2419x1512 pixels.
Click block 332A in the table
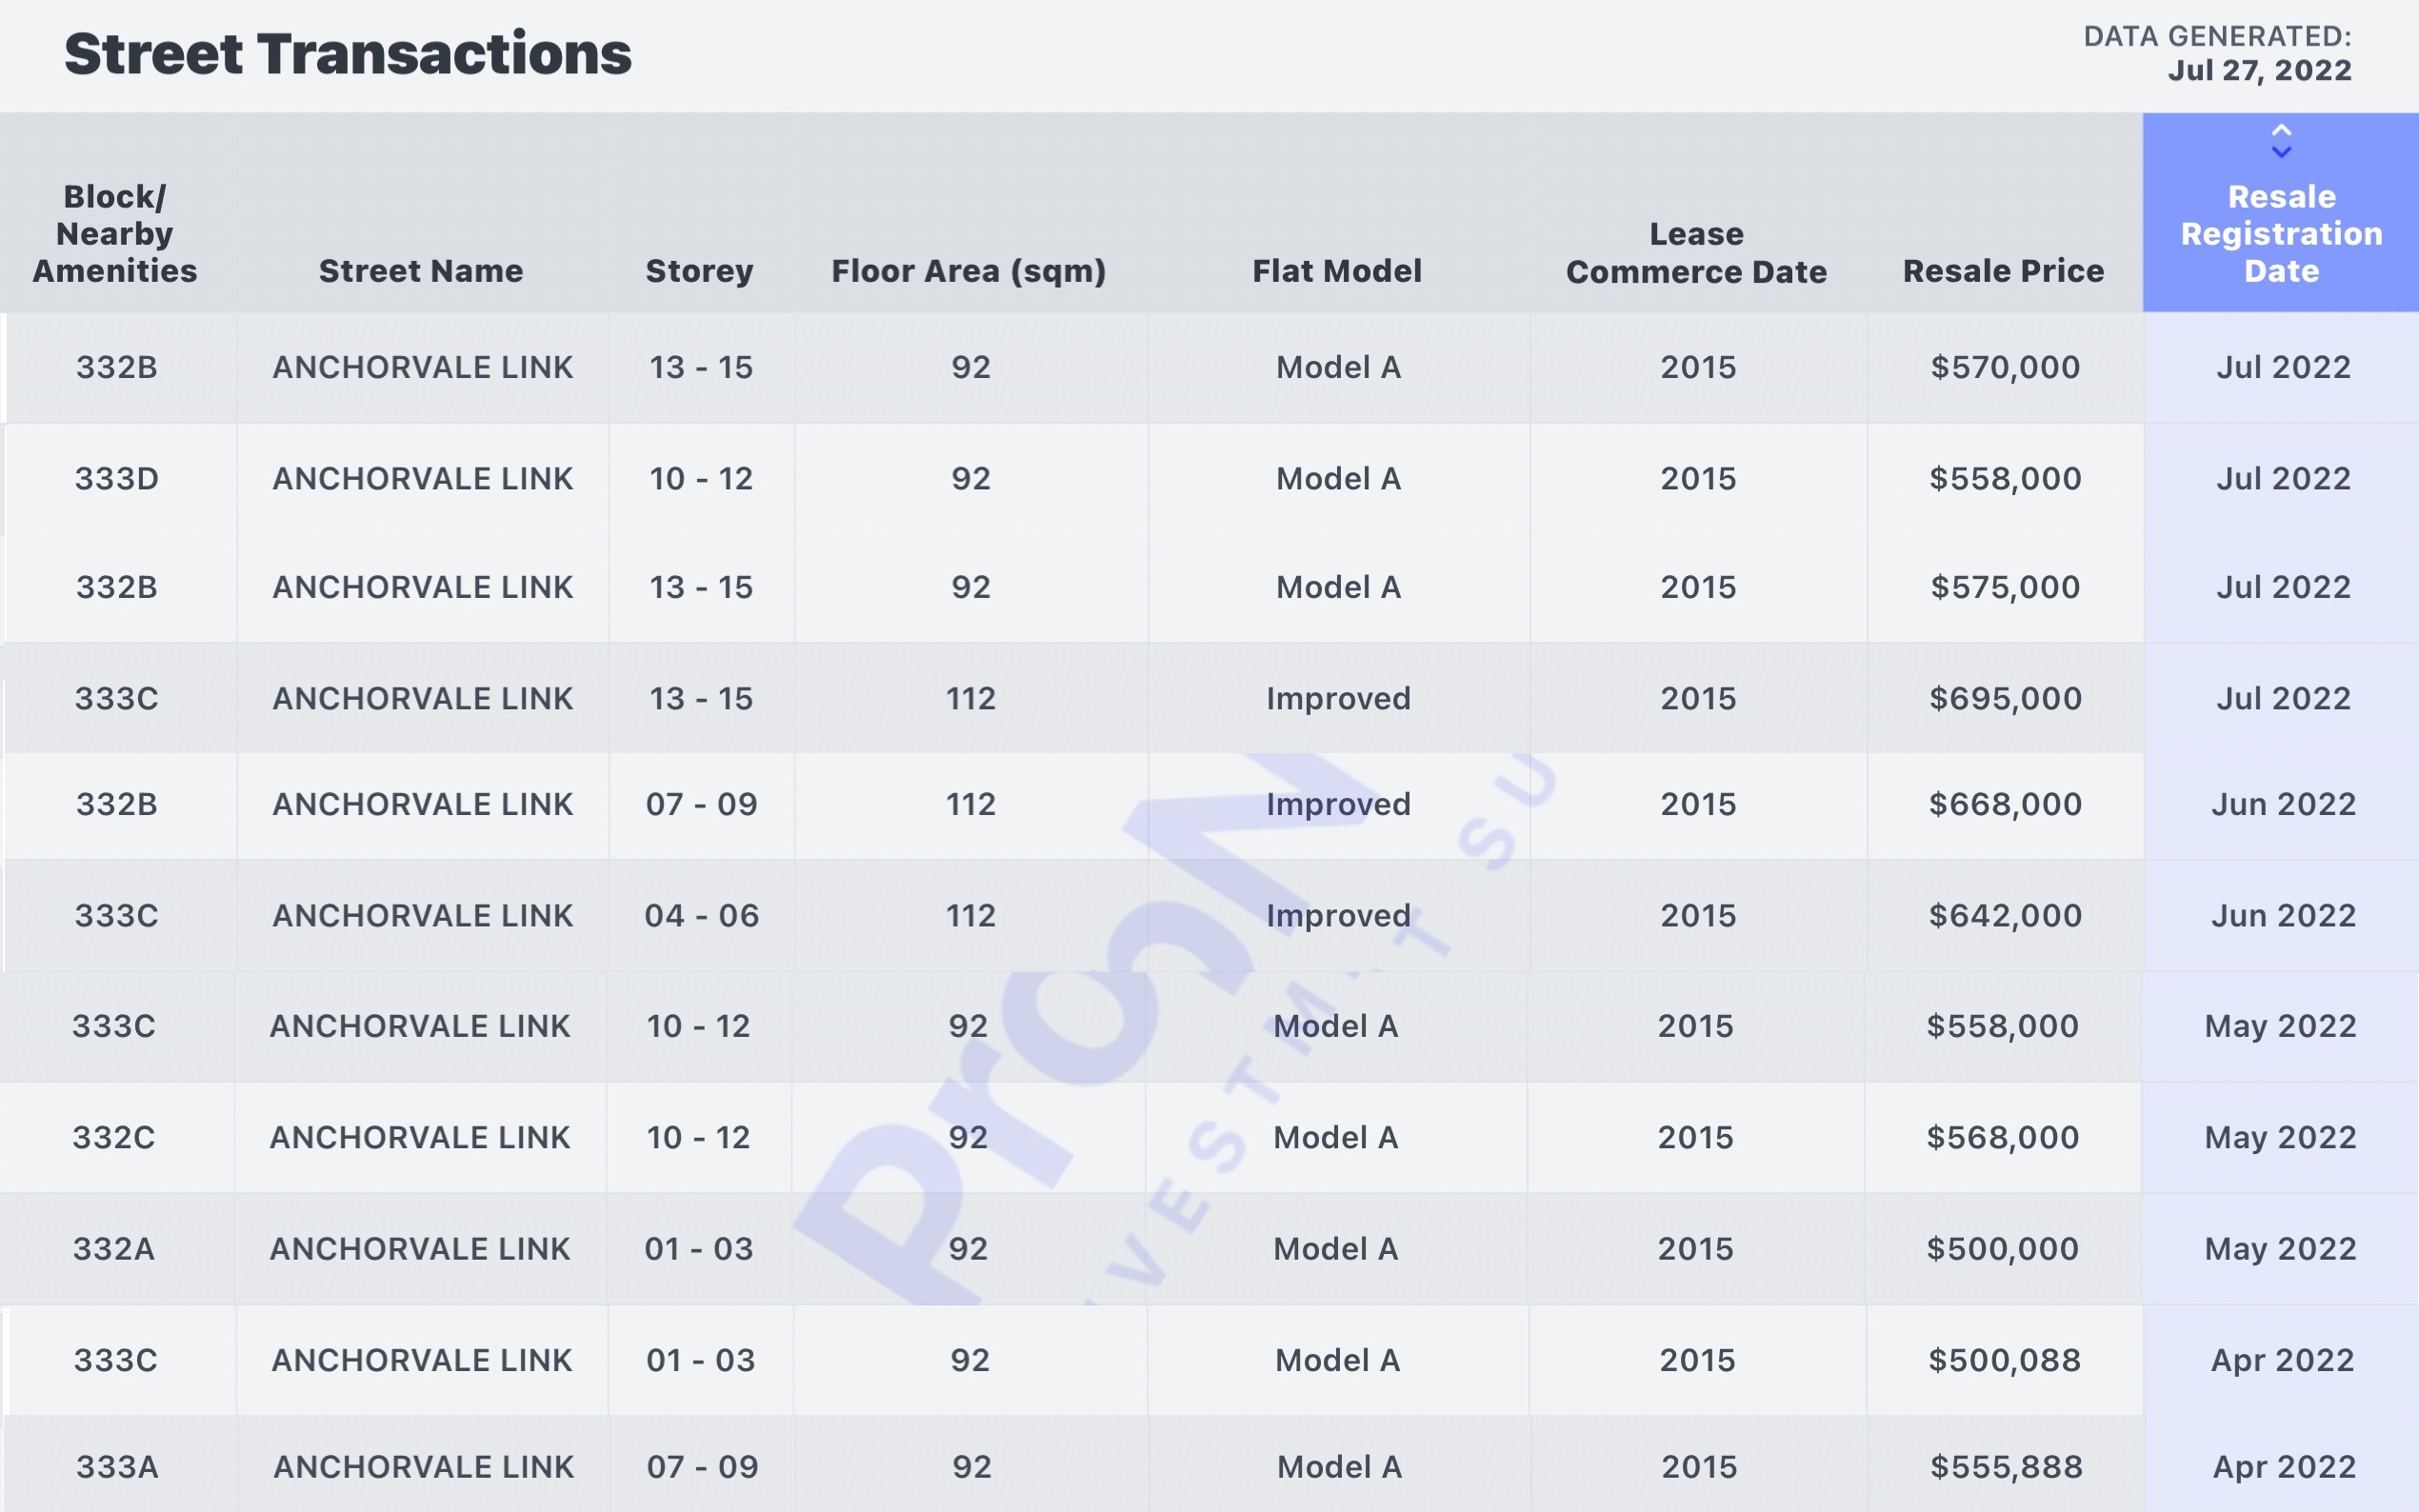pyautogui.click(x=114, y=1249)
